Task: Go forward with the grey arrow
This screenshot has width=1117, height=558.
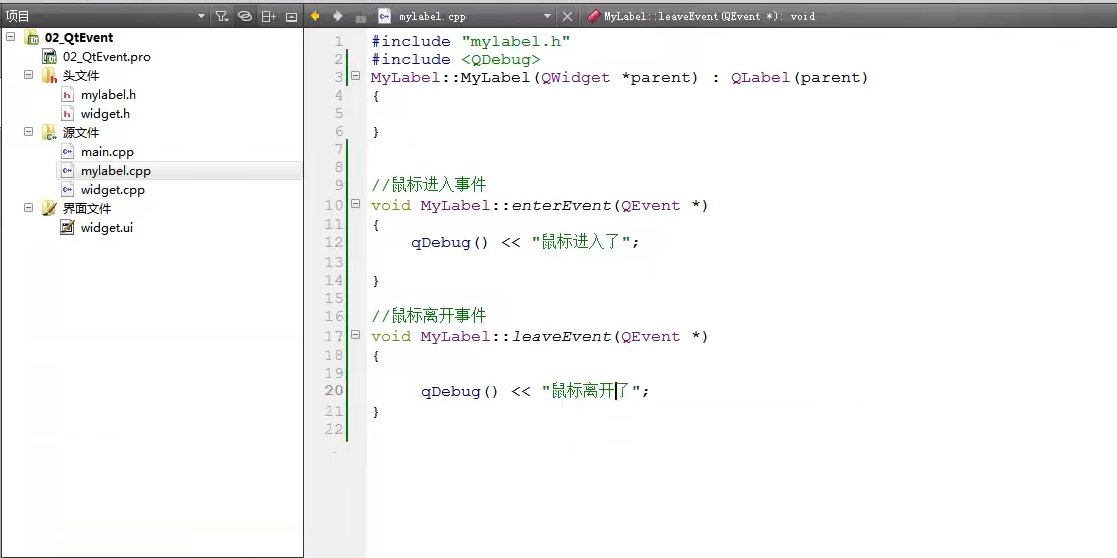Action: [x=338, y=16]
